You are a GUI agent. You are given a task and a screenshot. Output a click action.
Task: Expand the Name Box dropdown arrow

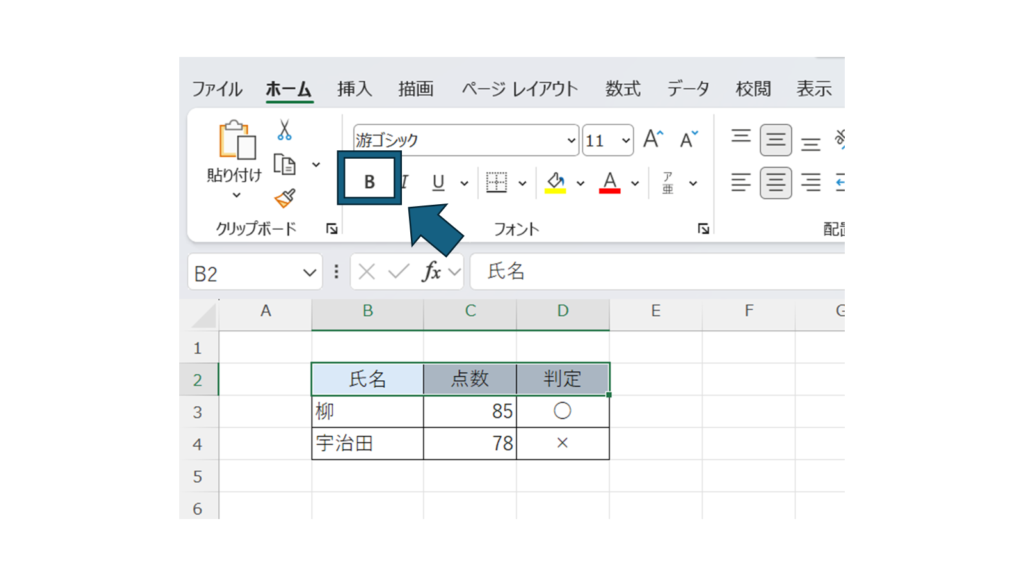click(x=309, y=273)
